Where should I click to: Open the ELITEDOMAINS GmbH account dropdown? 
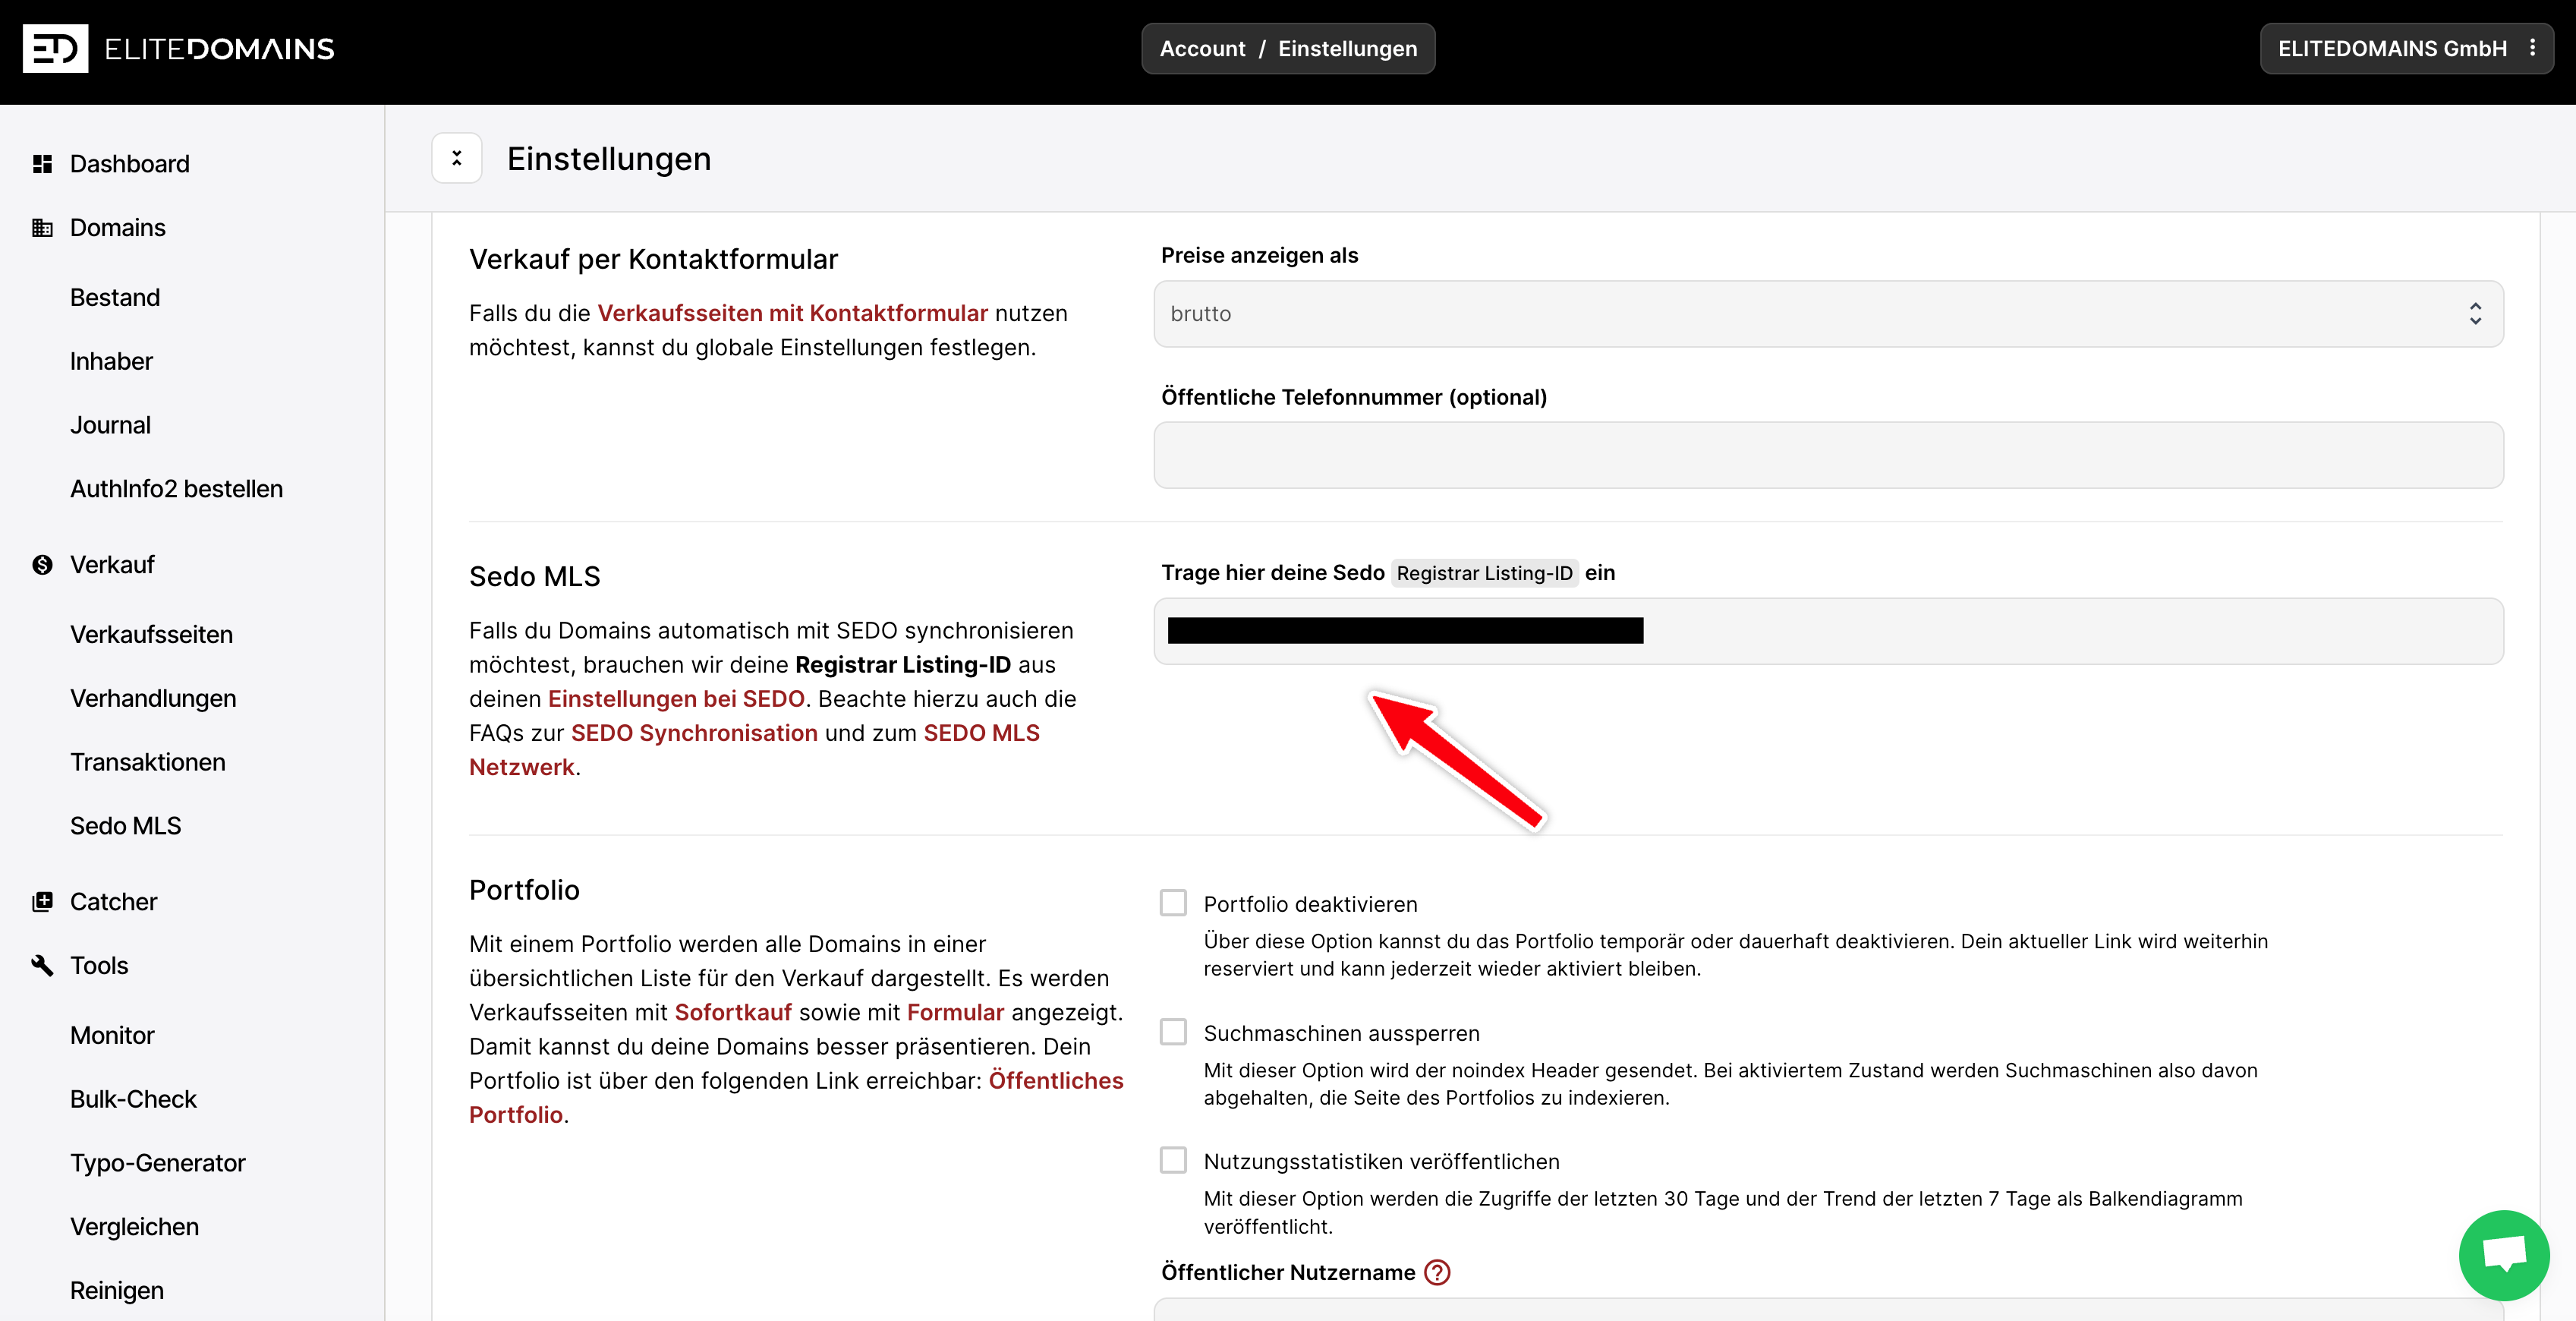pyautogui.click(x=2406, y=48)
